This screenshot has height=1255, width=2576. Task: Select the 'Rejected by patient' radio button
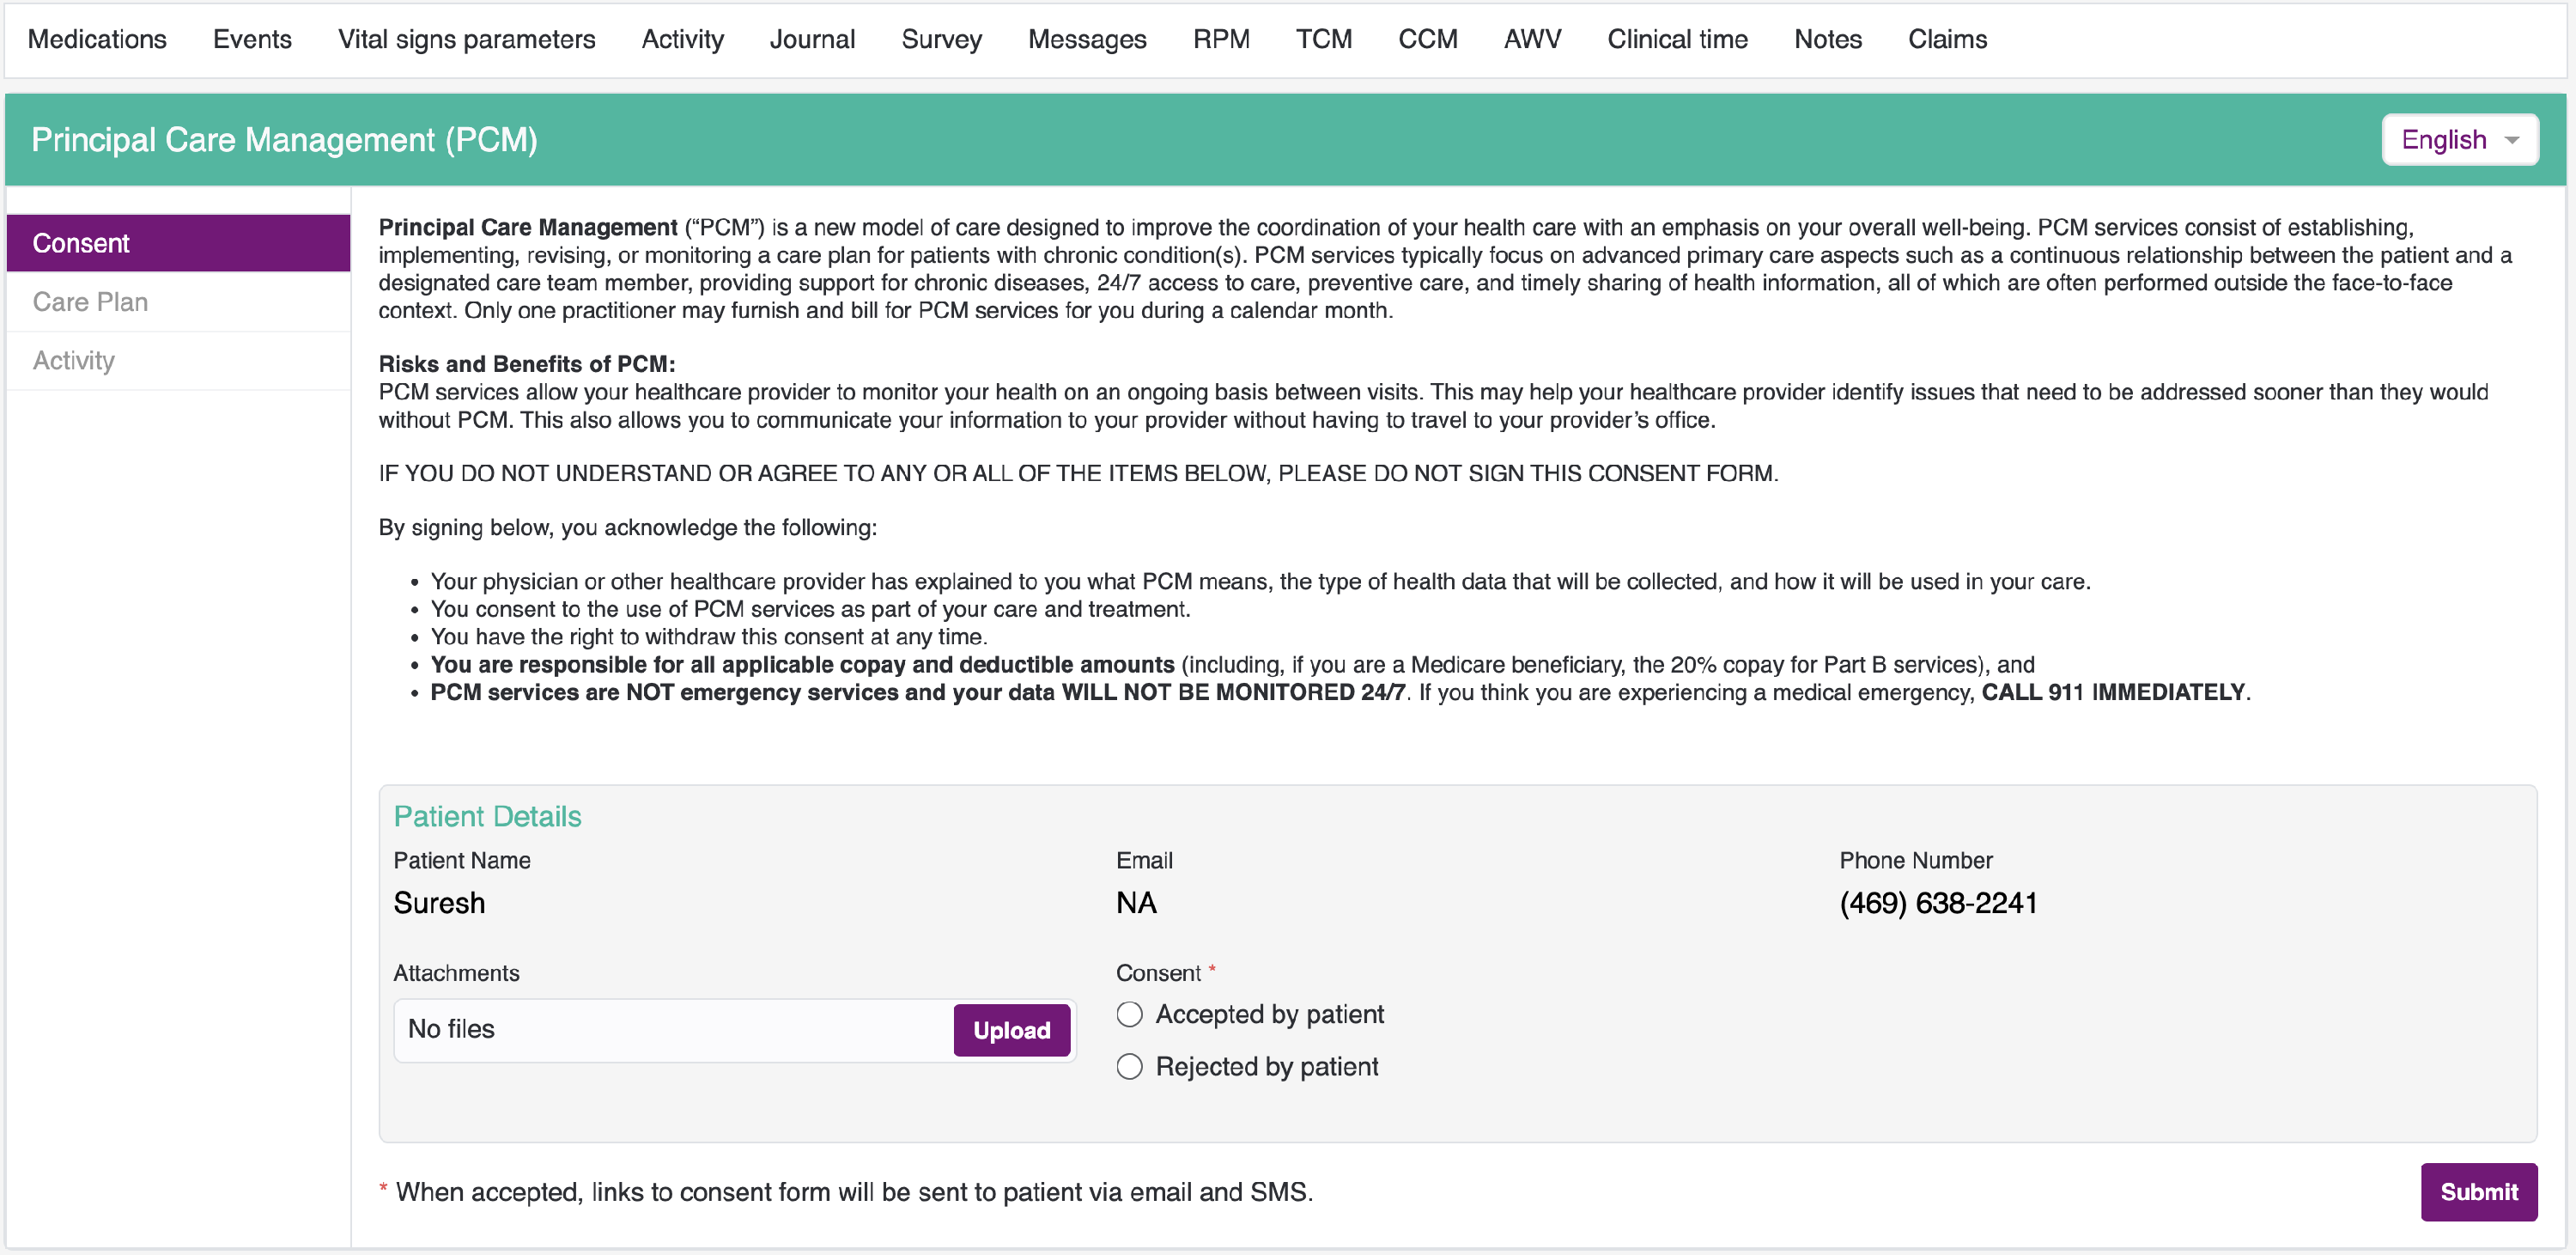point(1129,1066)
